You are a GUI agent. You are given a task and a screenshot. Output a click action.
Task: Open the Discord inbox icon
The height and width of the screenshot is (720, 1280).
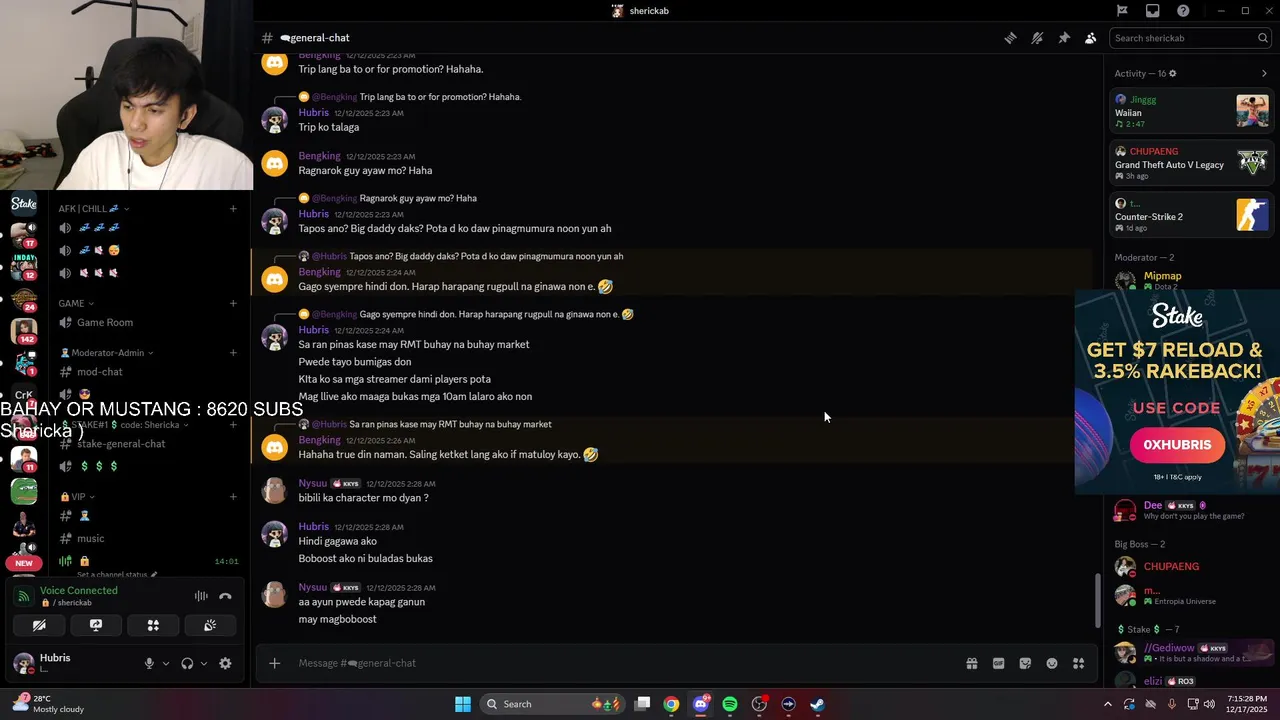click(1153, 11)
